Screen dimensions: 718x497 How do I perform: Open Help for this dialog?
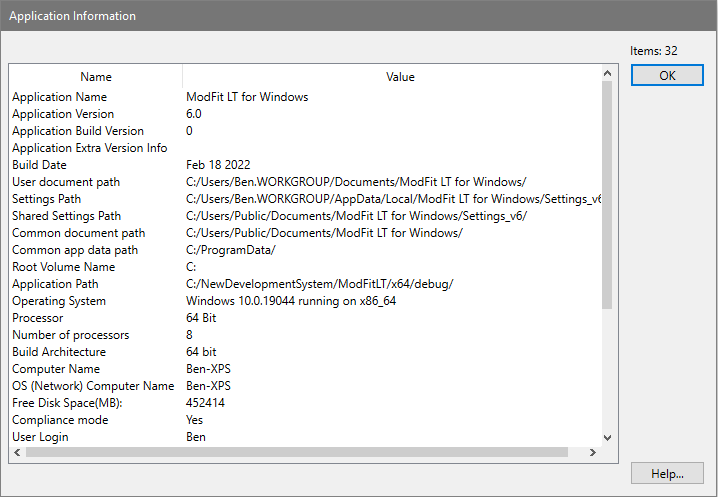pos(667,473)
